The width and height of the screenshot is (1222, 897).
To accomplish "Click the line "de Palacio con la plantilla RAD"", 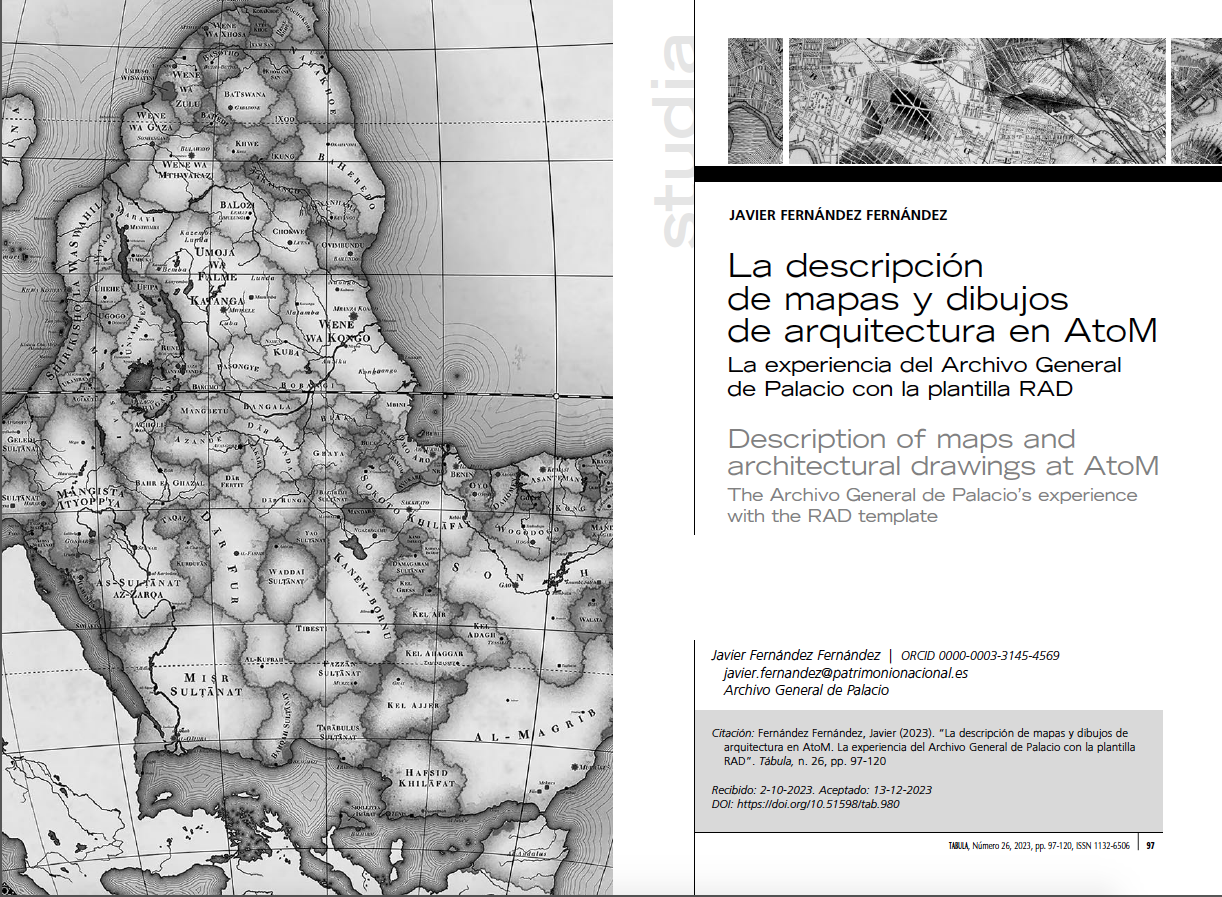I will (899, 390).
